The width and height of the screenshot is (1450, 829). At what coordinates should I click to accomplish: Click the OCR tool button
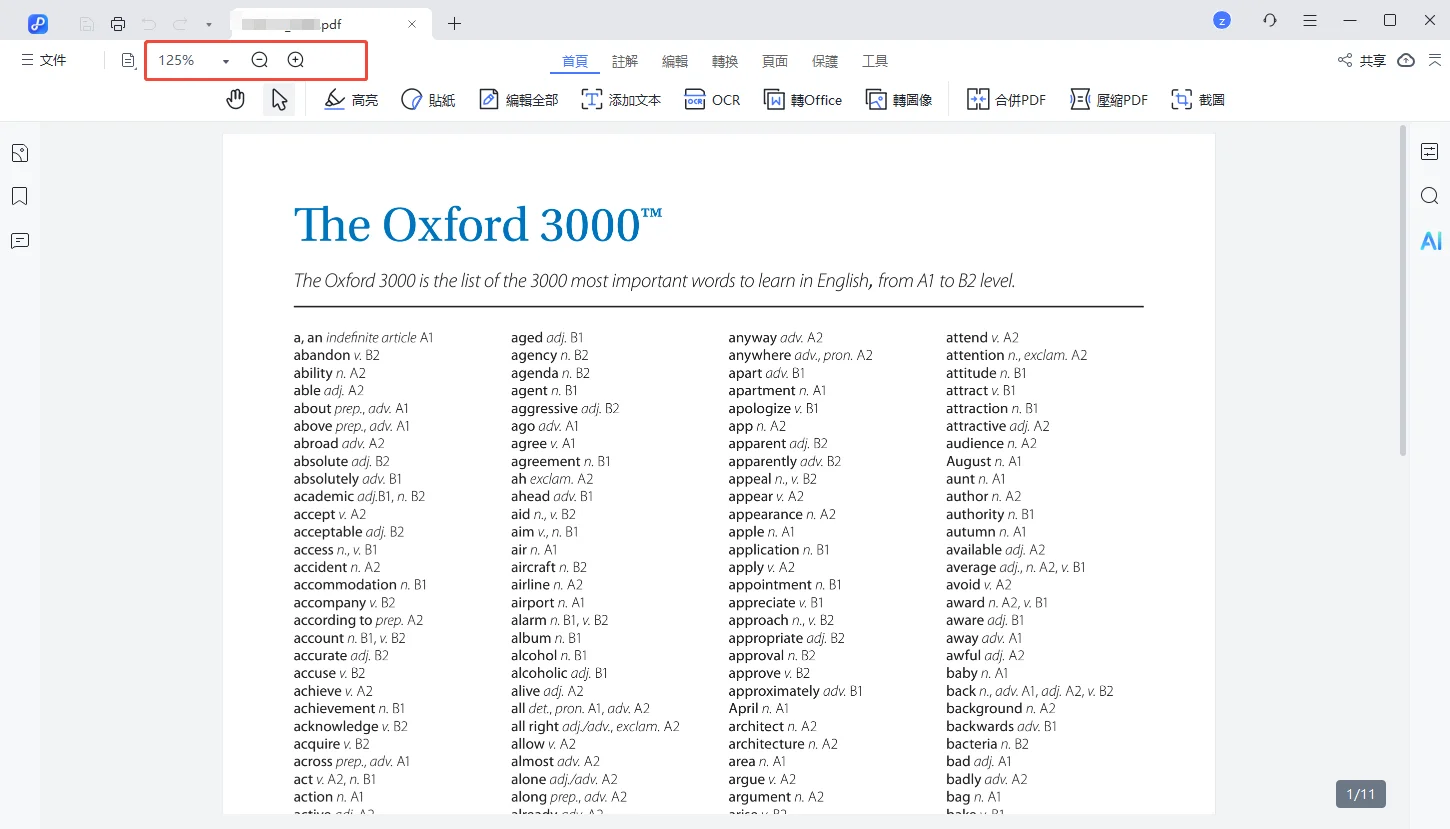712,100
